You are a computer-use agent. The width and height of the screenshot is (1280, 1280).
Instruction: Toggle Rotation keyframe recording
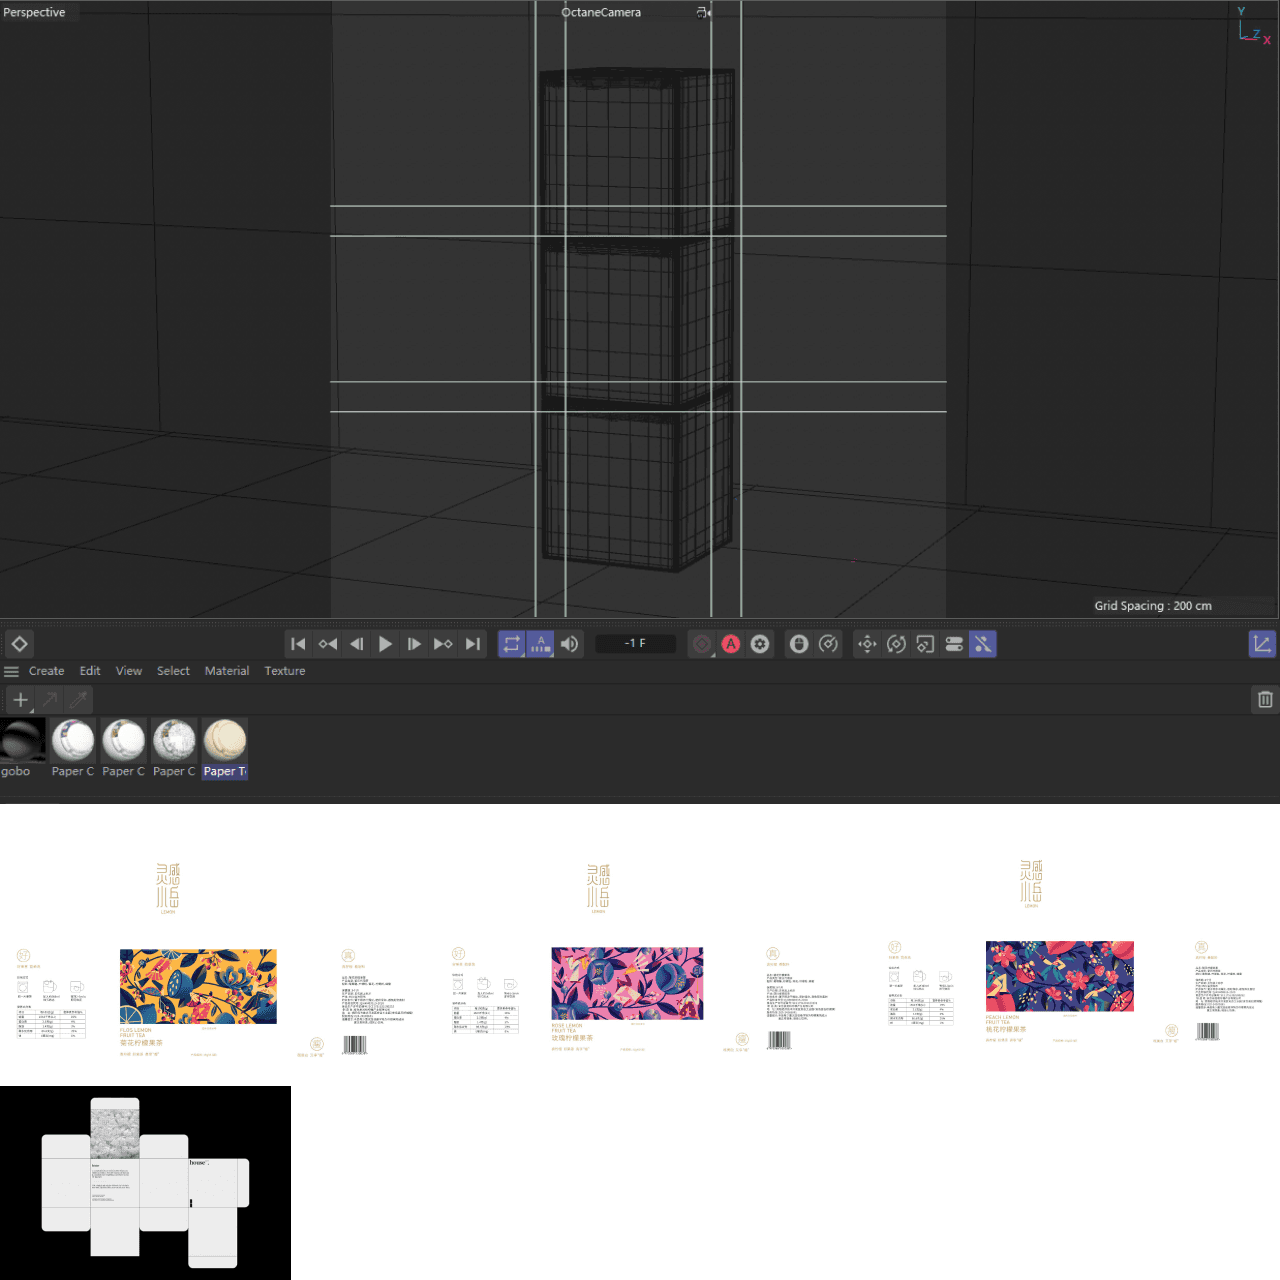pyautogui.click(x=896, y=644)
